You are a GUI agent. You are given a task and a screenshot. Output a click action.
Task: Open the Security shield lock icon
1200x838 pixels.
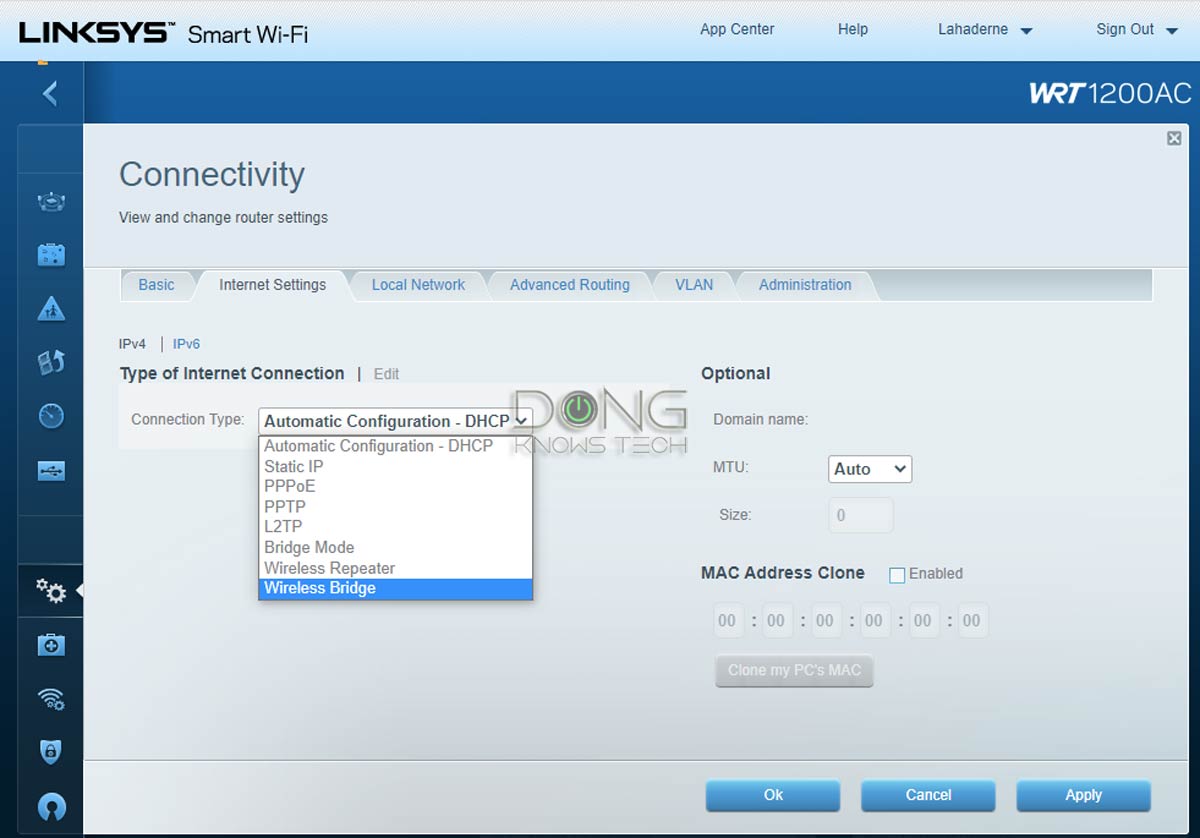pyautogui.click(x=51, y=752)
